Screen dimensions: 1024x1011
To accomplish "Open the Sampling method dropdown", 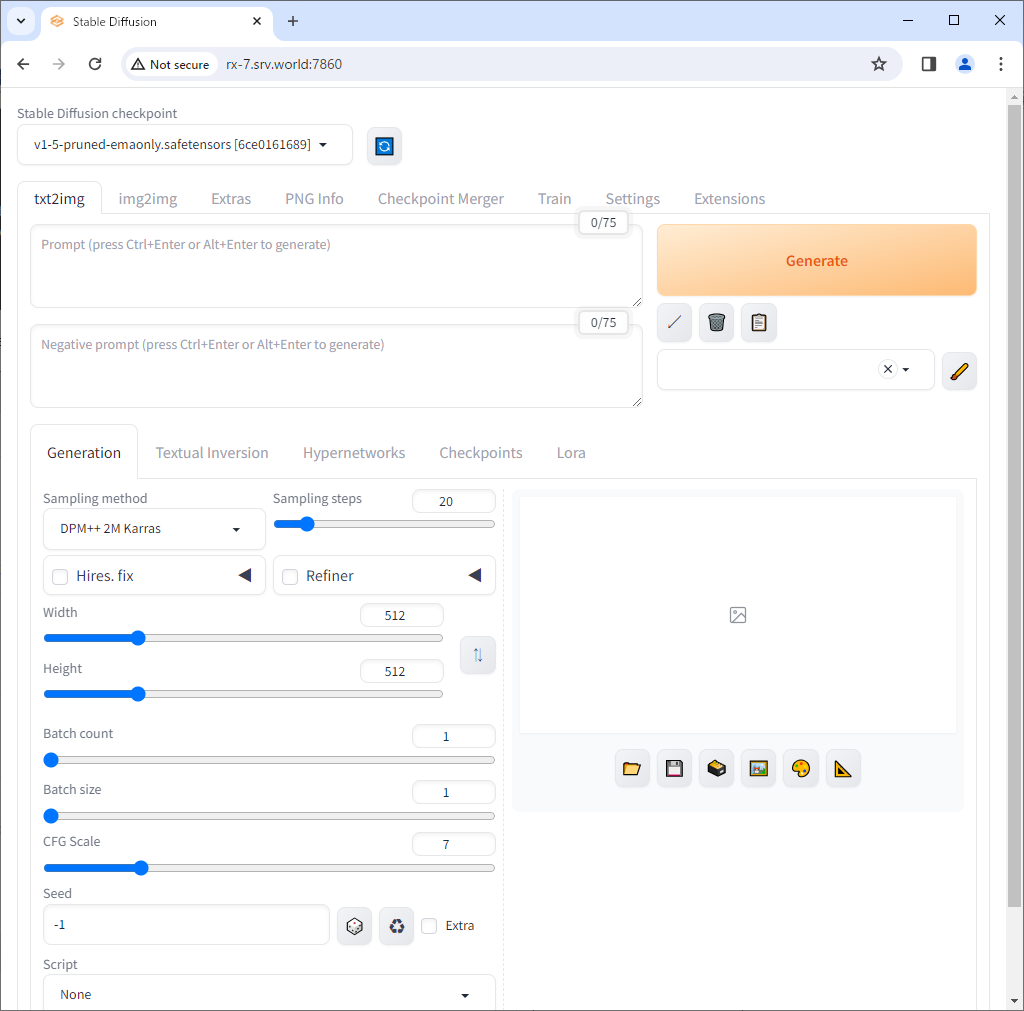I will (x=154, y=529).
